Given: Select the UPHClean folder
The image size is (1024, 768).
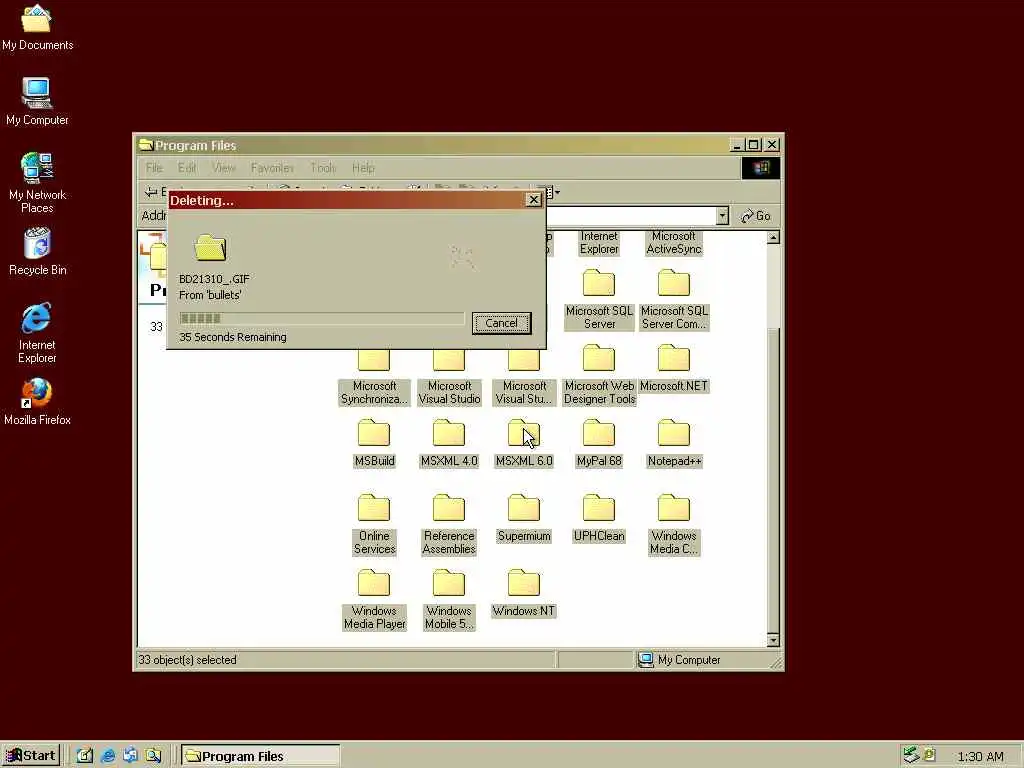Looking at the screenshot, I should (599, 519).
